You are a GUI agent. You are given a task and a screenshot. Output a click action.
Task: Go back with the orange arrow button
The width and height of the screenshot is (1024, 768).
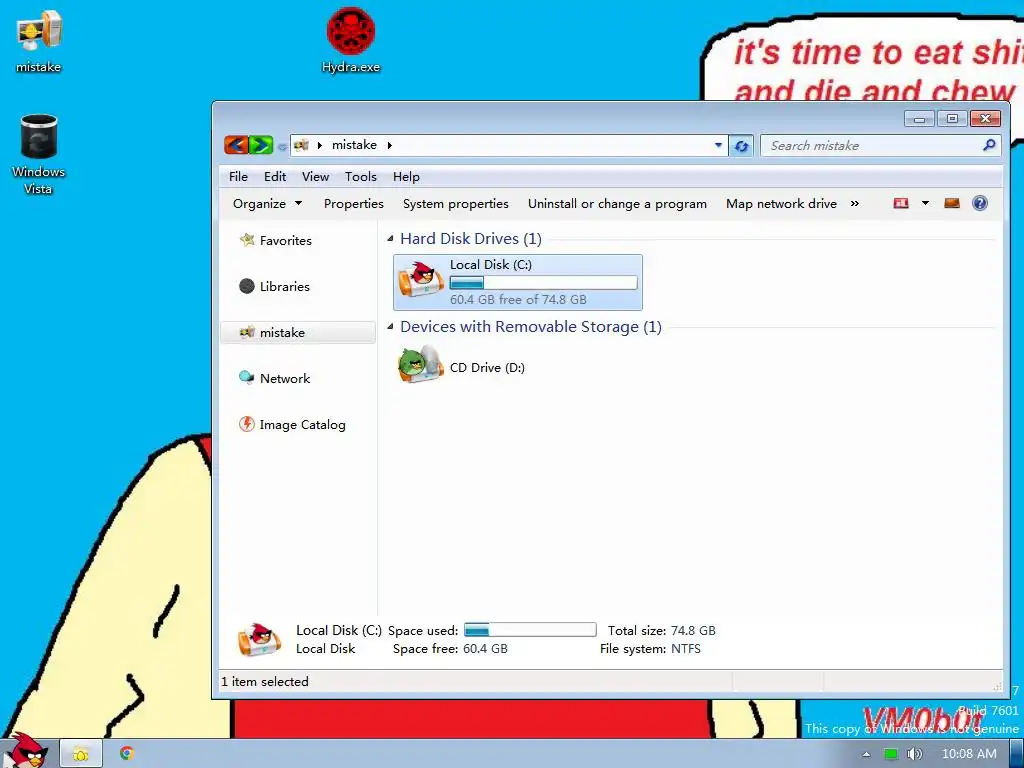tap(236, 145)
